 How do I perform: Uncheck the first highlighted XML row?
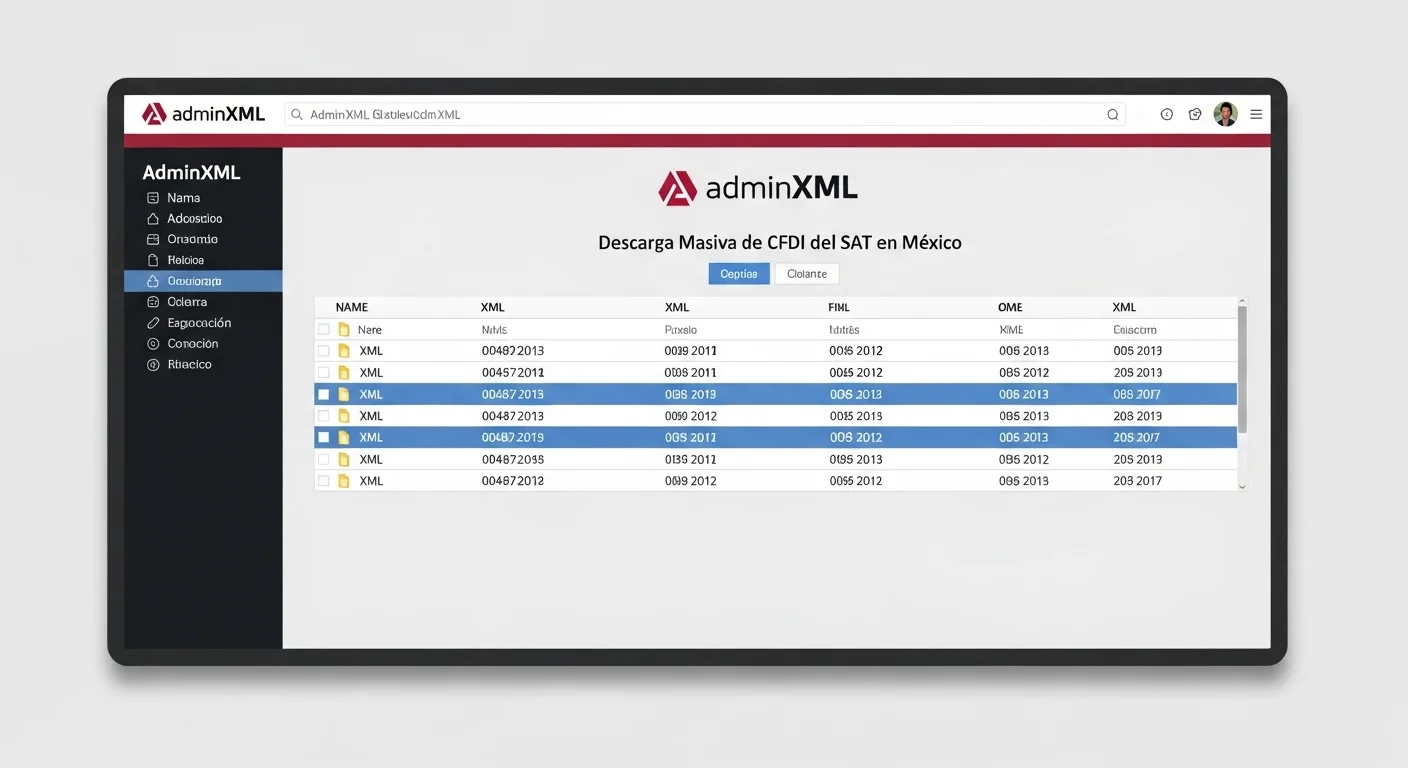click(x=323, y=393)
